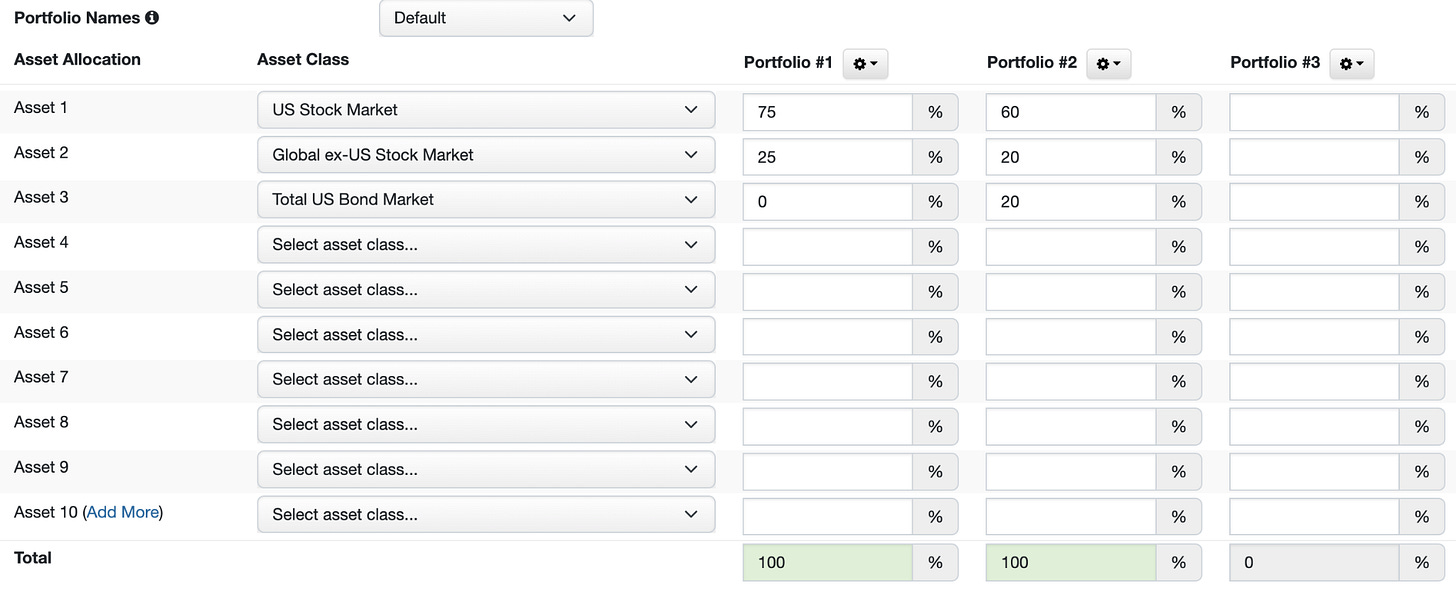Open Asset 10 asset class dropdown

[486, 515]
